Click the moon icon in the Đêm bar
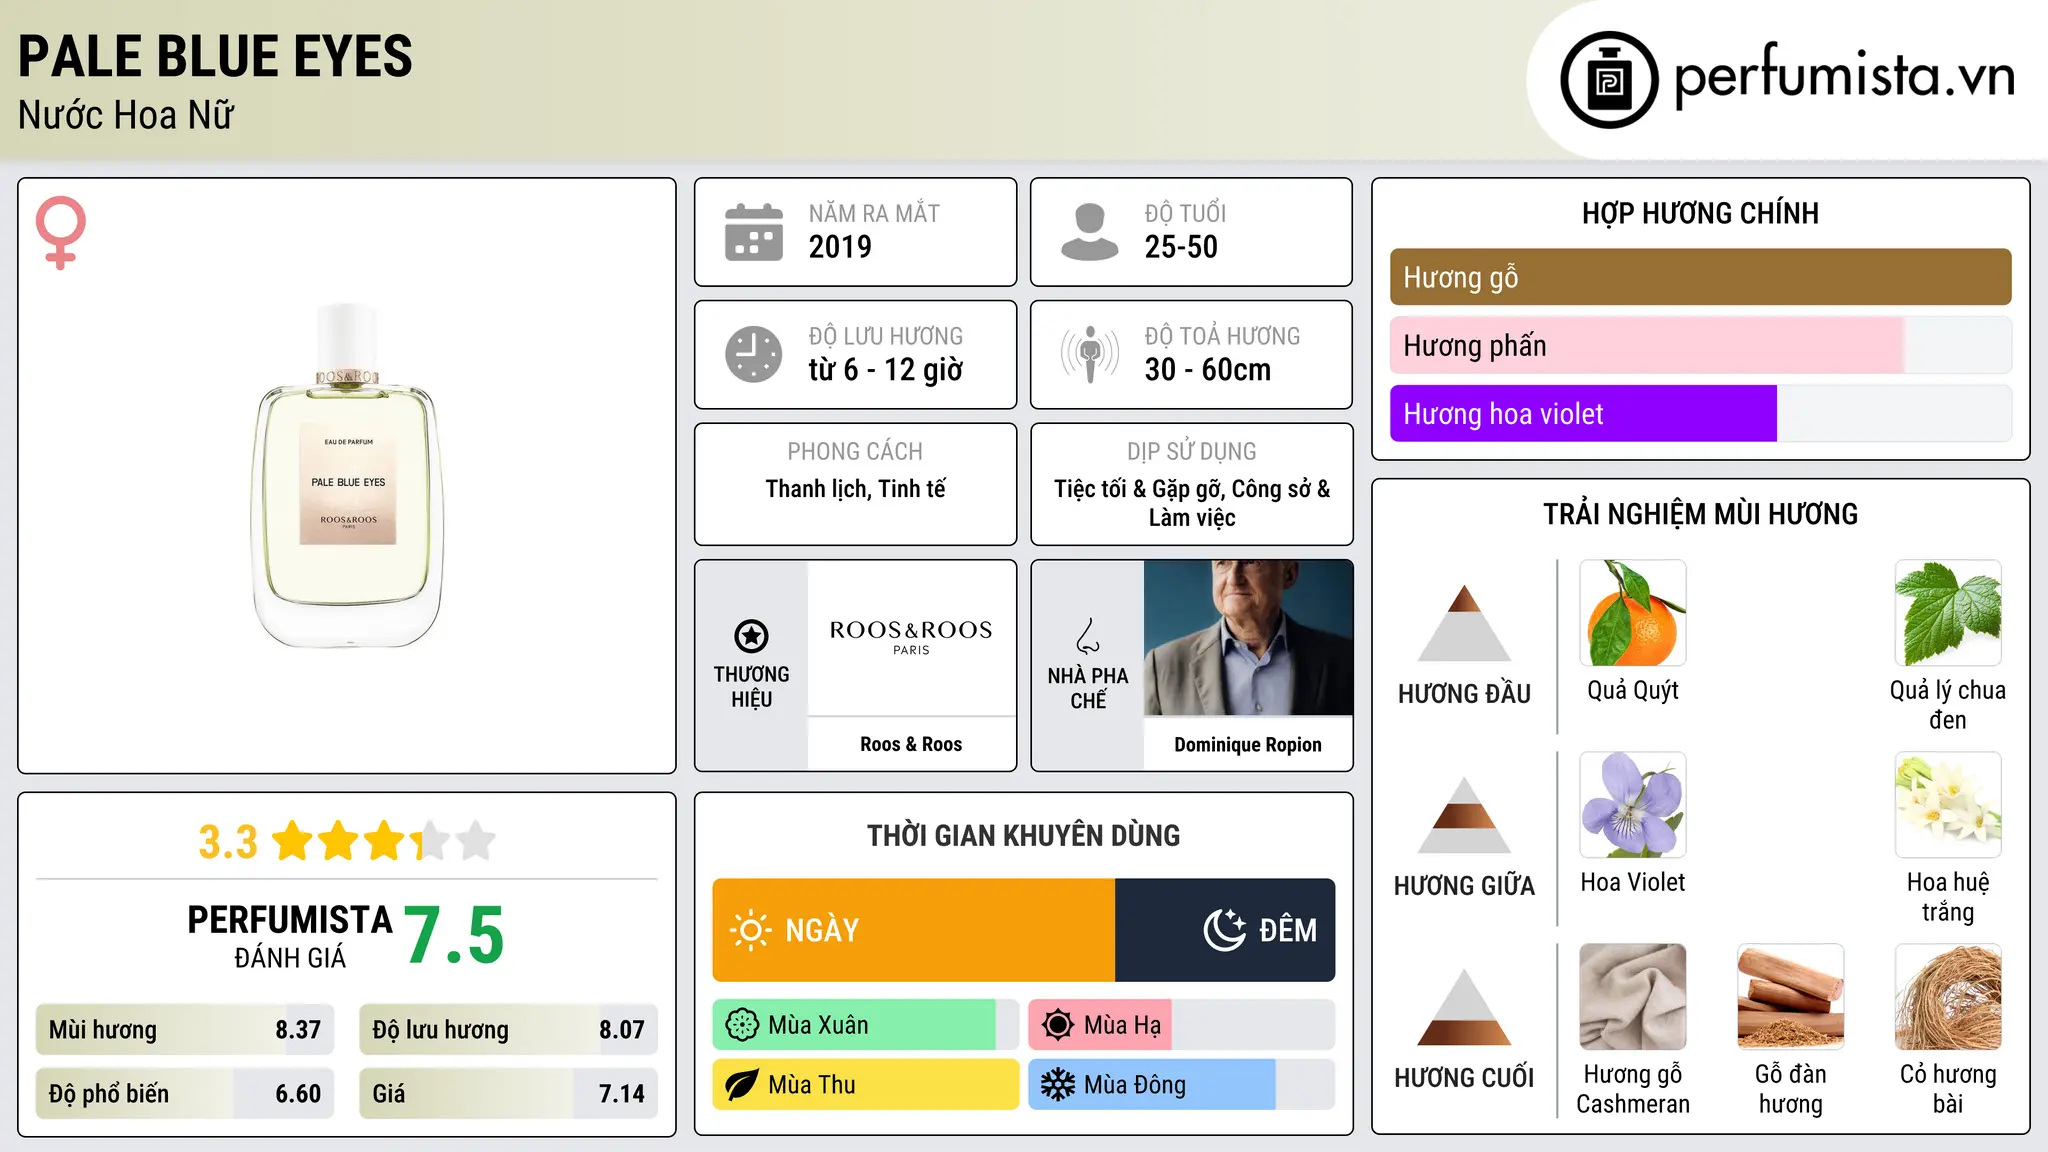 pyautogui.click(x=1224, y=930)
